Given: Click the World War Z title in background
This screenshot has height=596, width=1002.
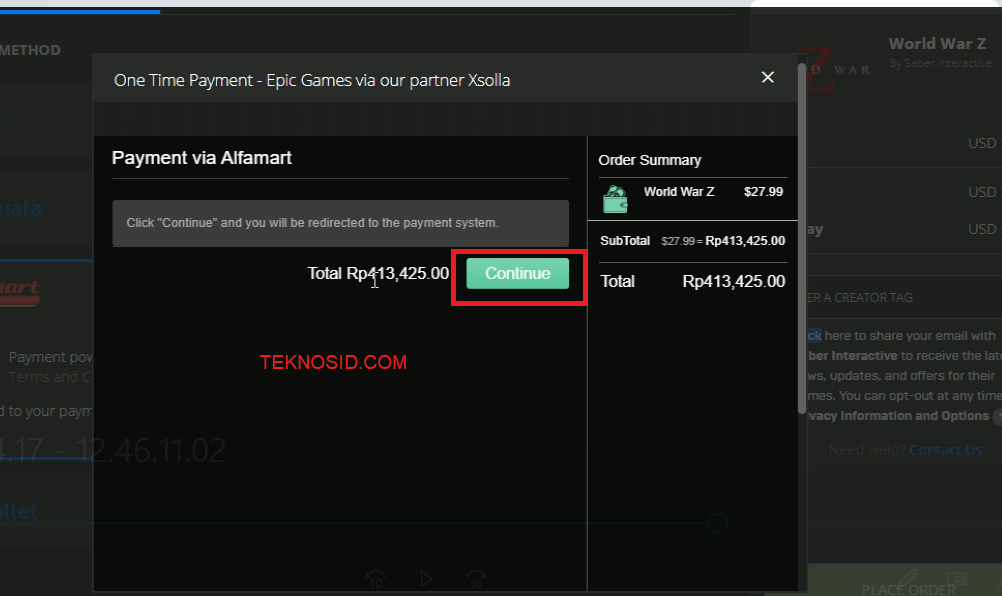Looking at the screenshot, I should coord(937,43).
